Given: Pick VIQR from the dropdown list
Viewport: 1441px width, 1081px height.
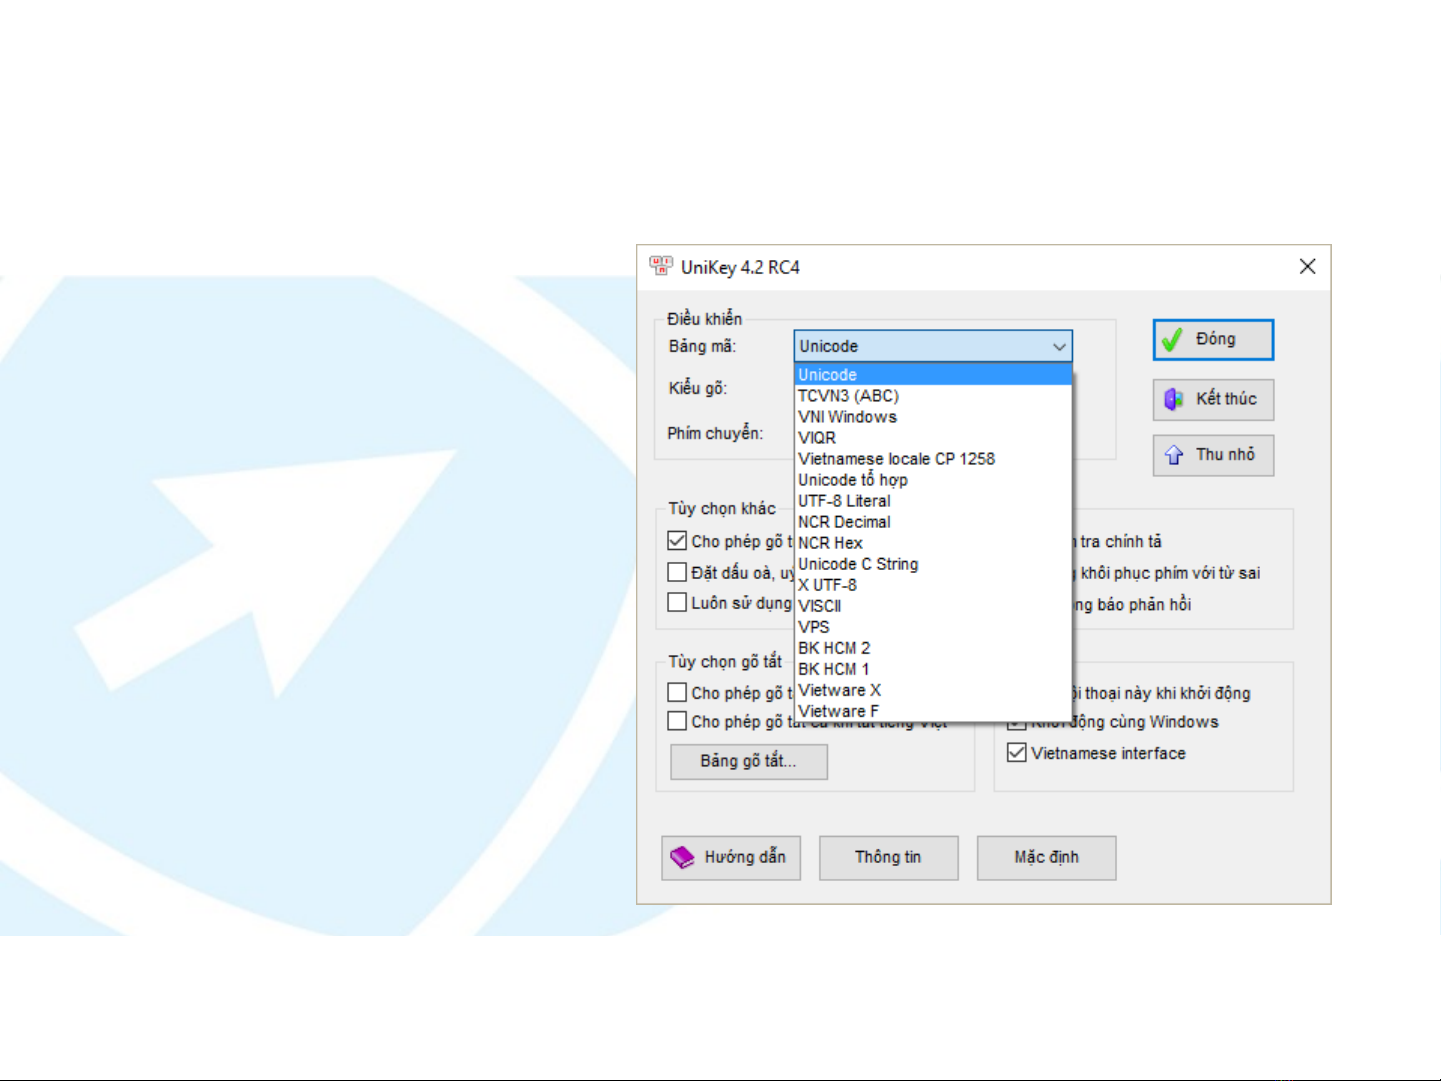Looking at the screenshot, I should coord(933,438).
